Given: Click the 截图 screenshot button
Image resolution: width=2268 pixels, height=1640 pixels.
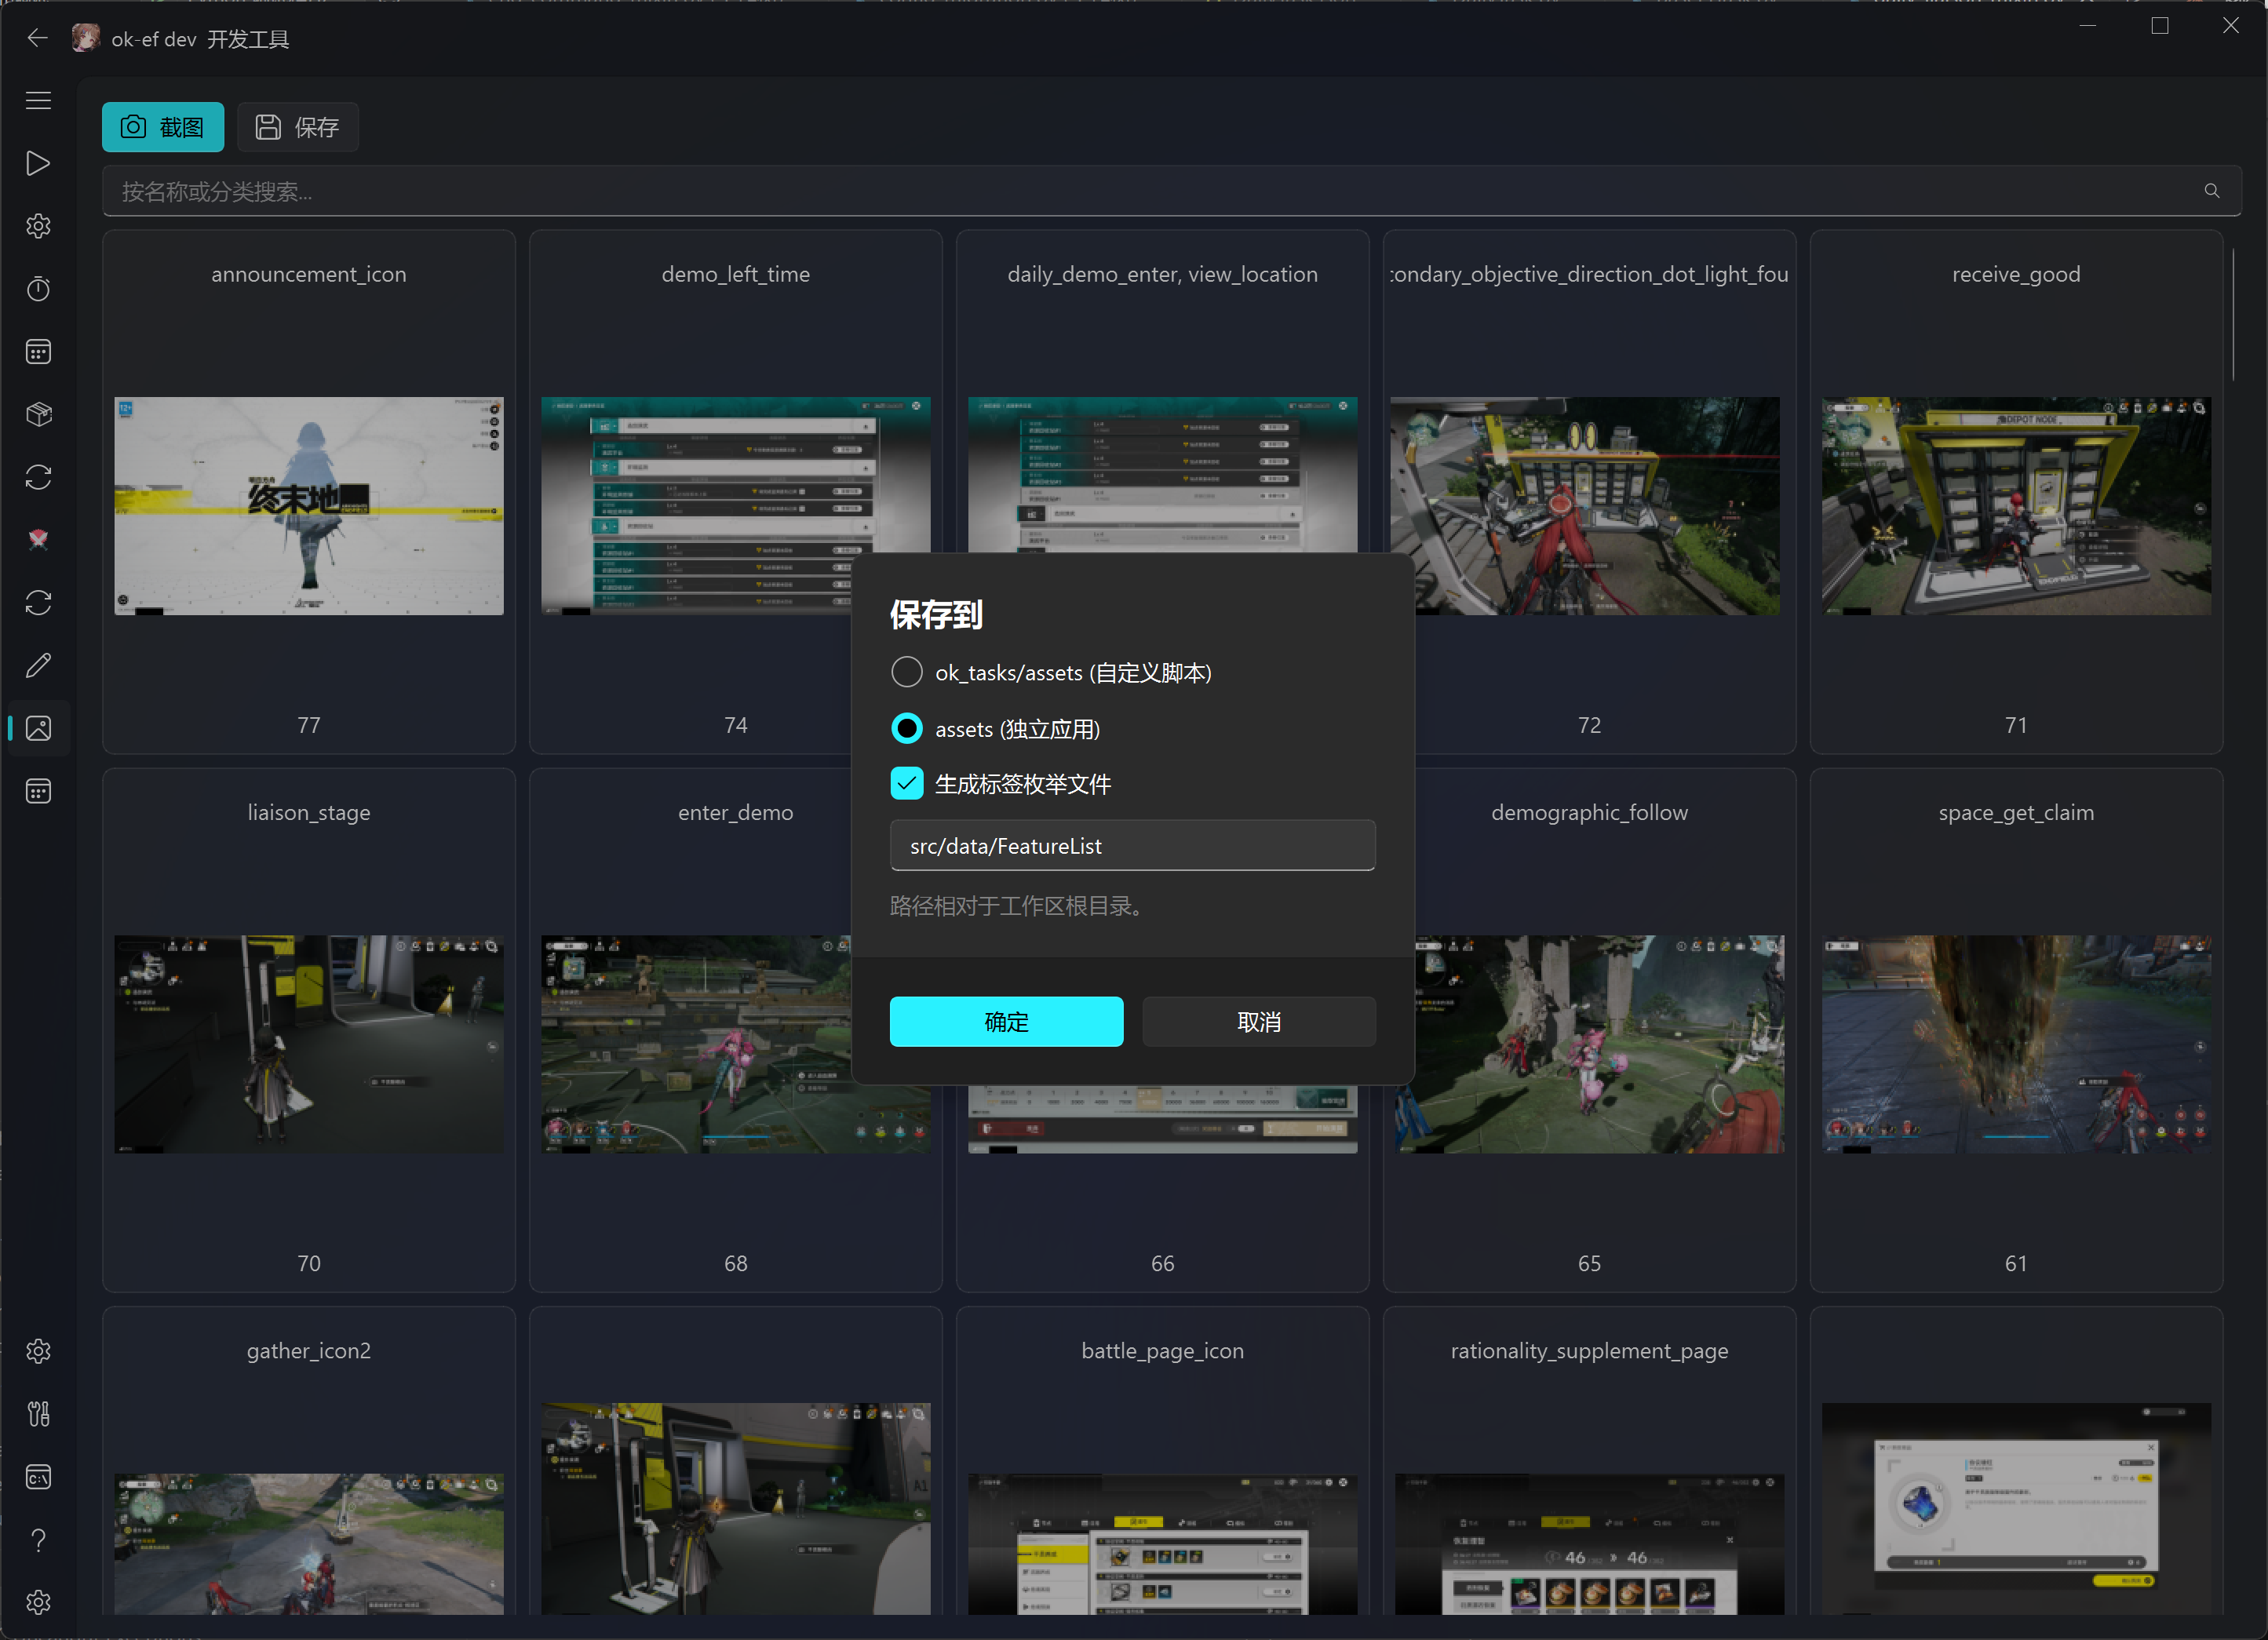Looking at the screenshot, I should pos(163,127).
